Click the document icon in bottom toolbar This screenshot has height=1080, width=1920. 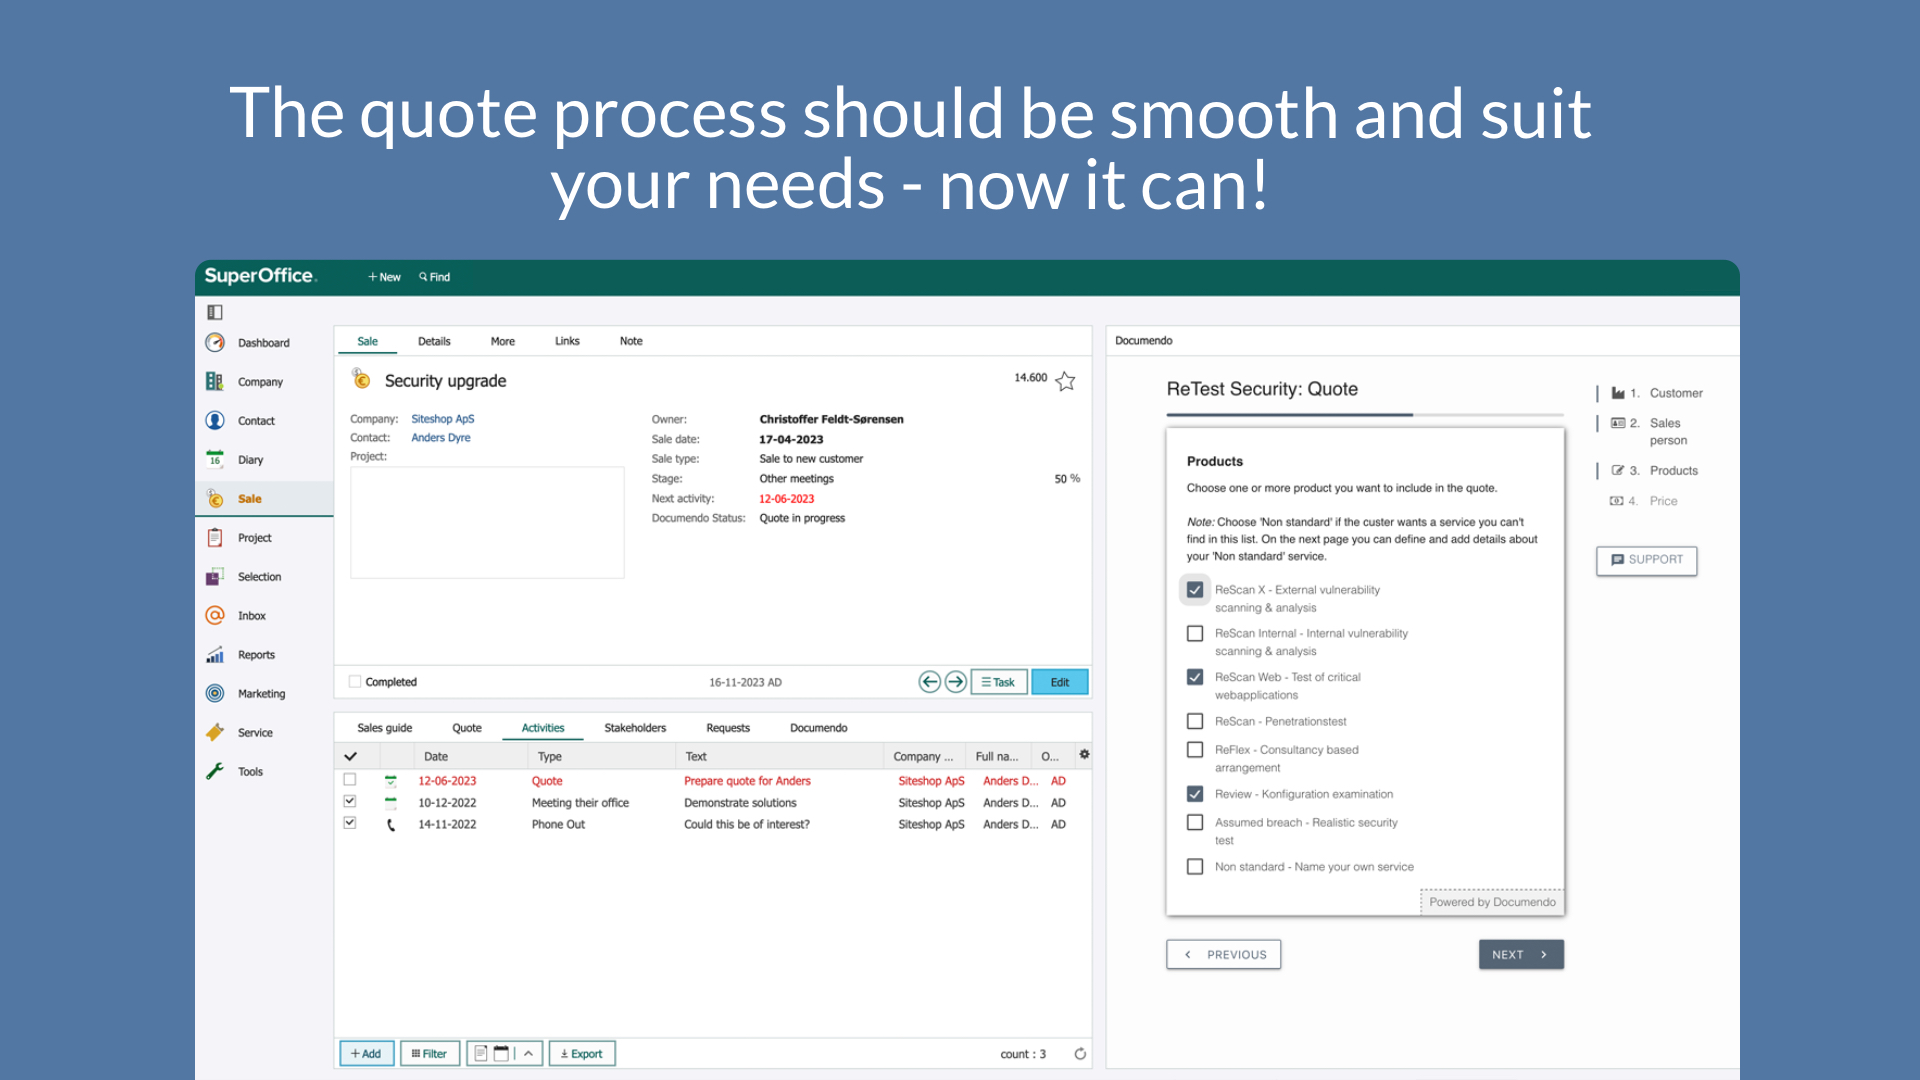click(x=481, y=1053)
